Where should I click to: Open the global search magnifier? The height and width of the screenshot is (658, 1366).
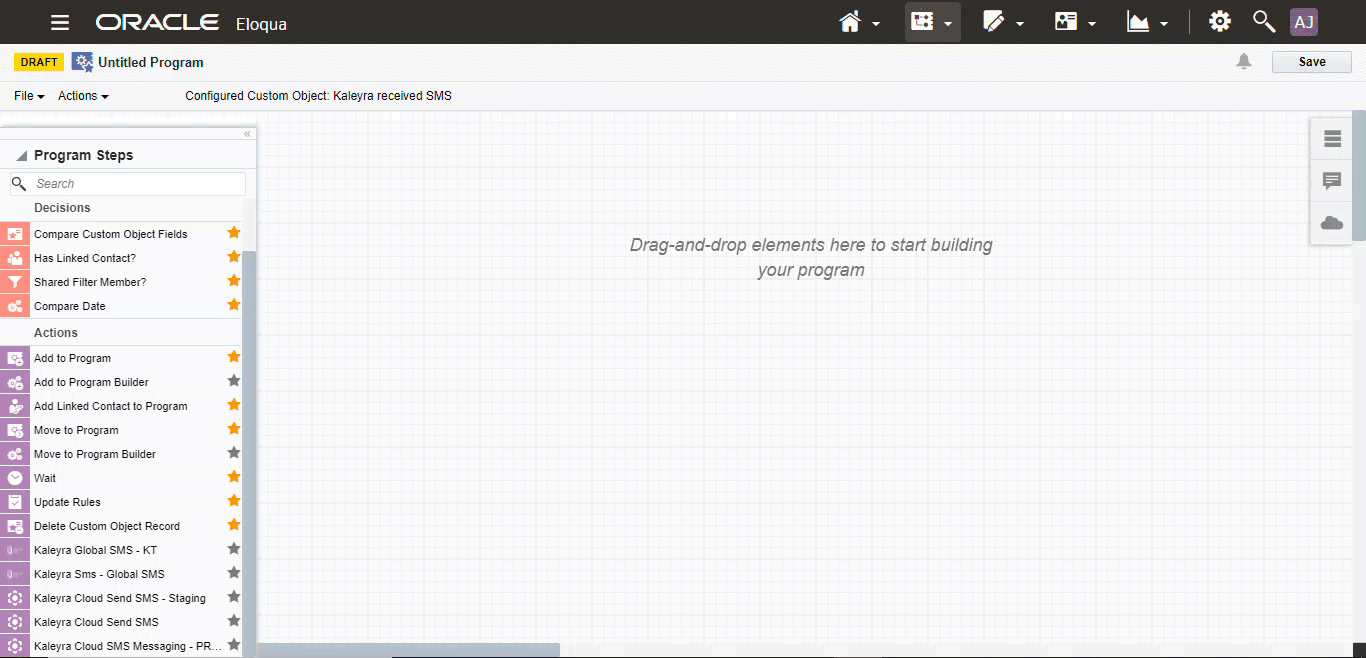[1263, 22]
